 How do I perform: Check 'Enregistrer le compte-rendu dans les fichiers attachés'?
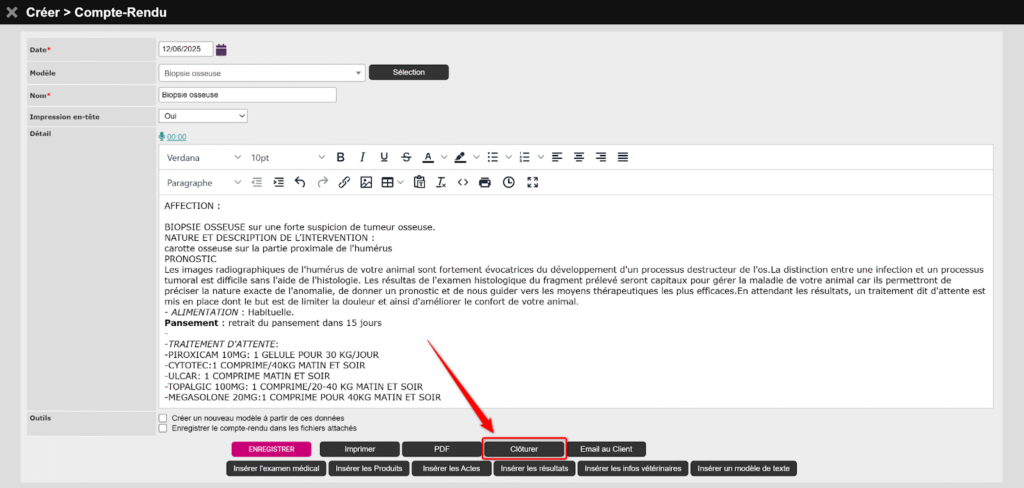click(163, 428)
